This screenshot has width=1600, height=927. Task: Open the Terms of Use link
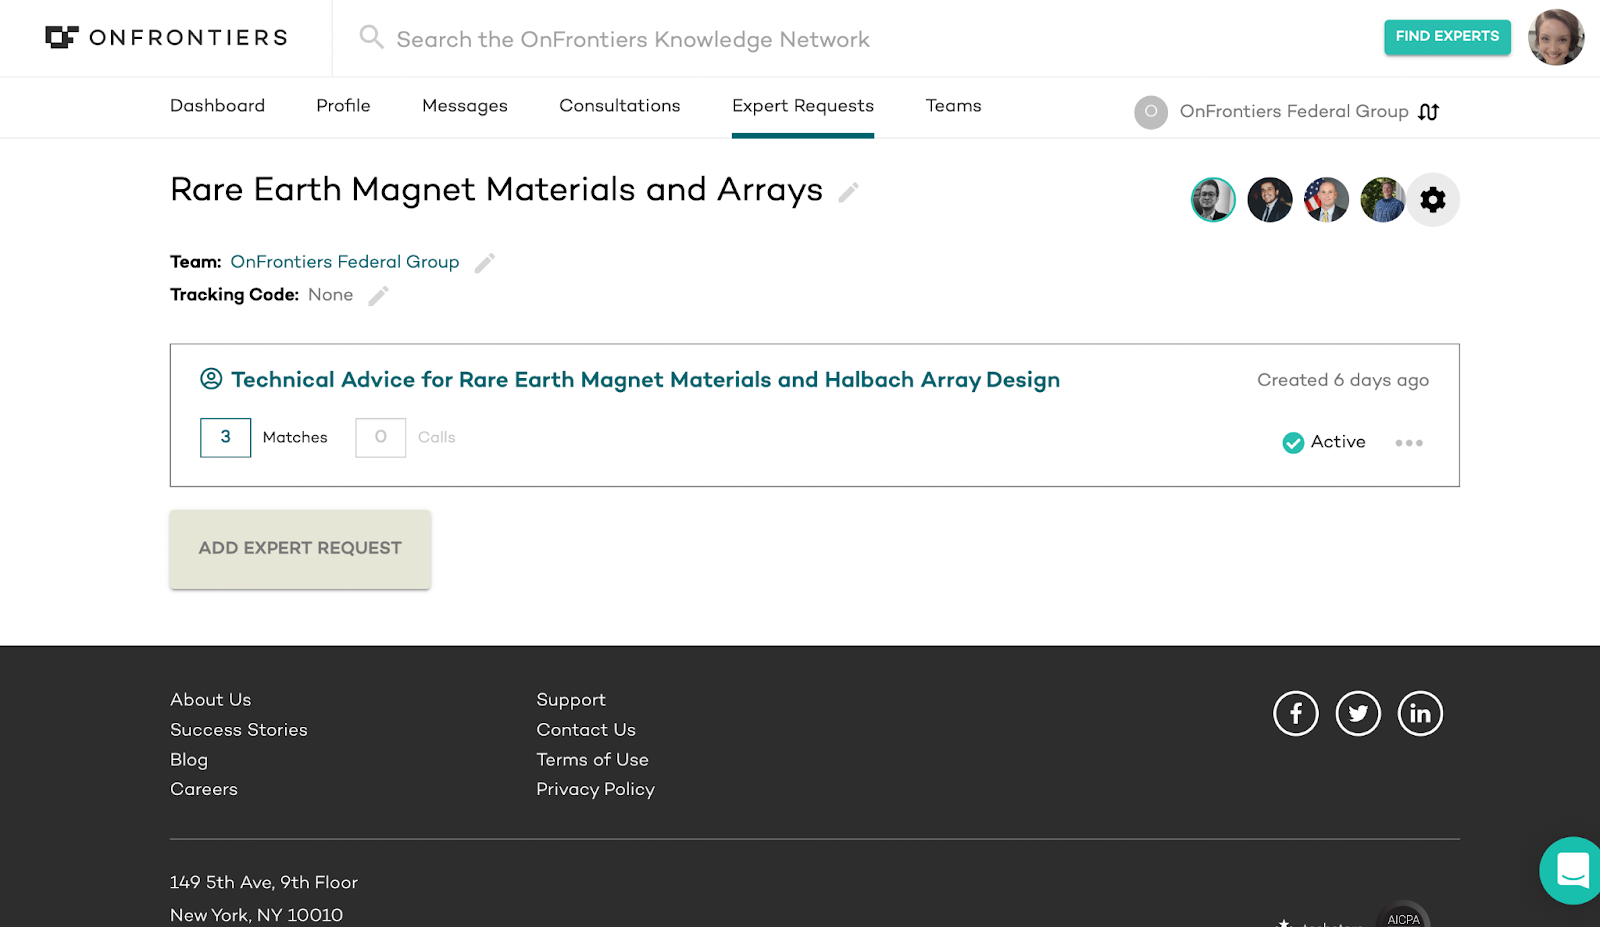[592, 760]
